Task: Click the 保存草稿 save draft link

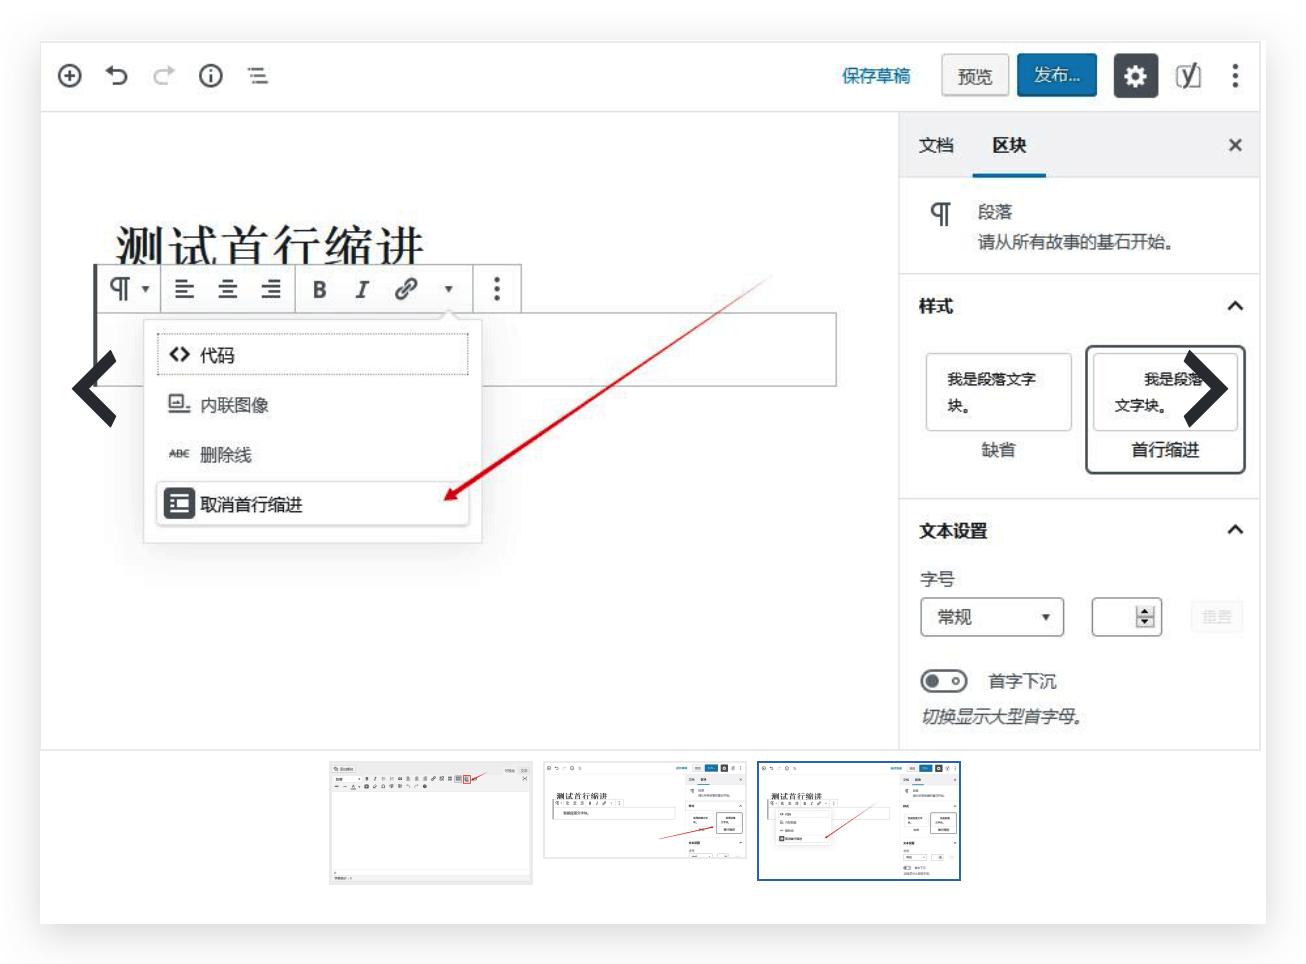Action: click(x=876, y=76)
